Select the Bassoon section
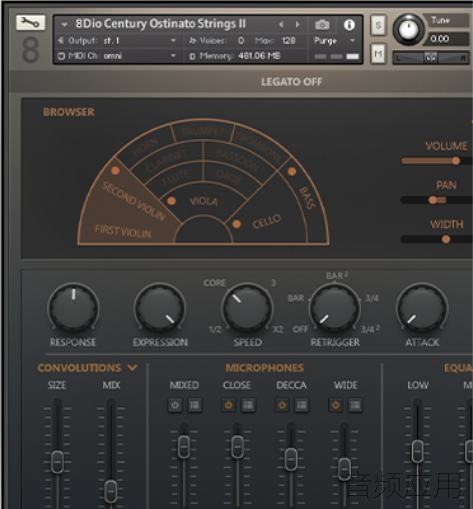This screenshot has width=473, height=509. 237,160
